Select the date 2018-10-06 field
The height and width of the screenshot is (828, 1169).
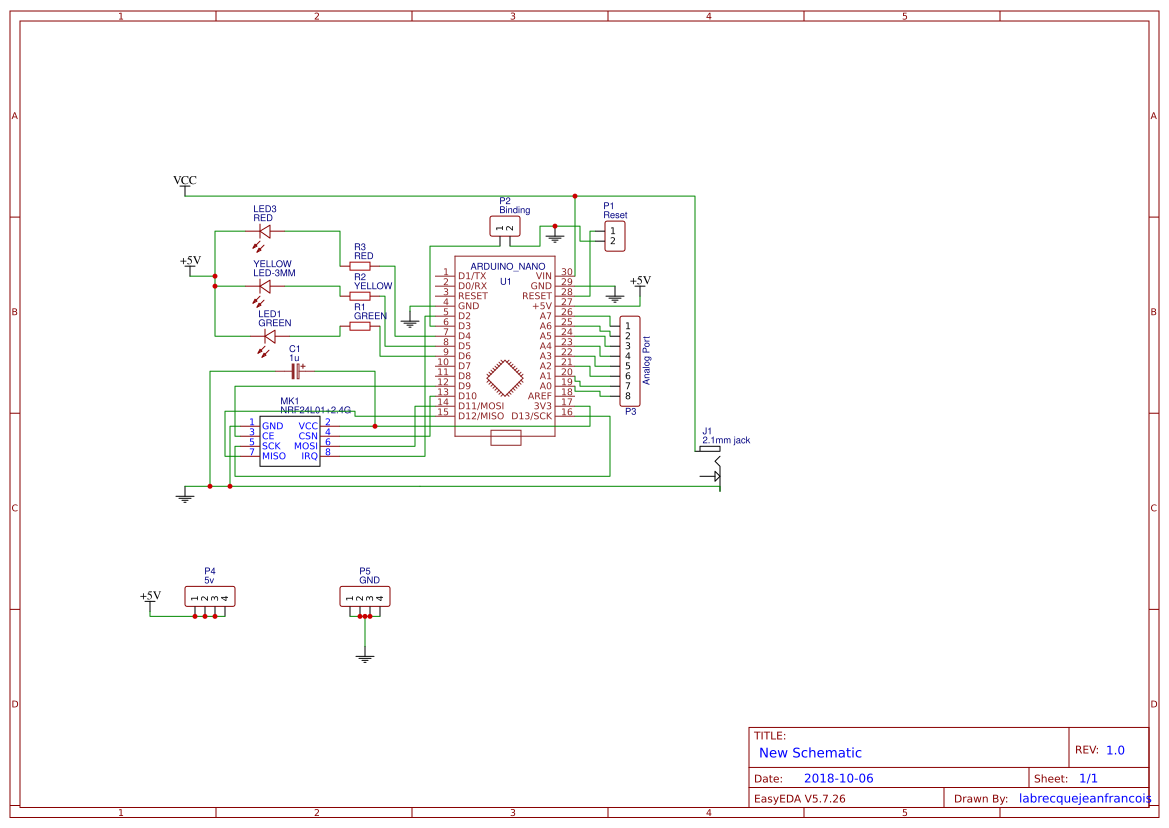(x=840, y=777)
